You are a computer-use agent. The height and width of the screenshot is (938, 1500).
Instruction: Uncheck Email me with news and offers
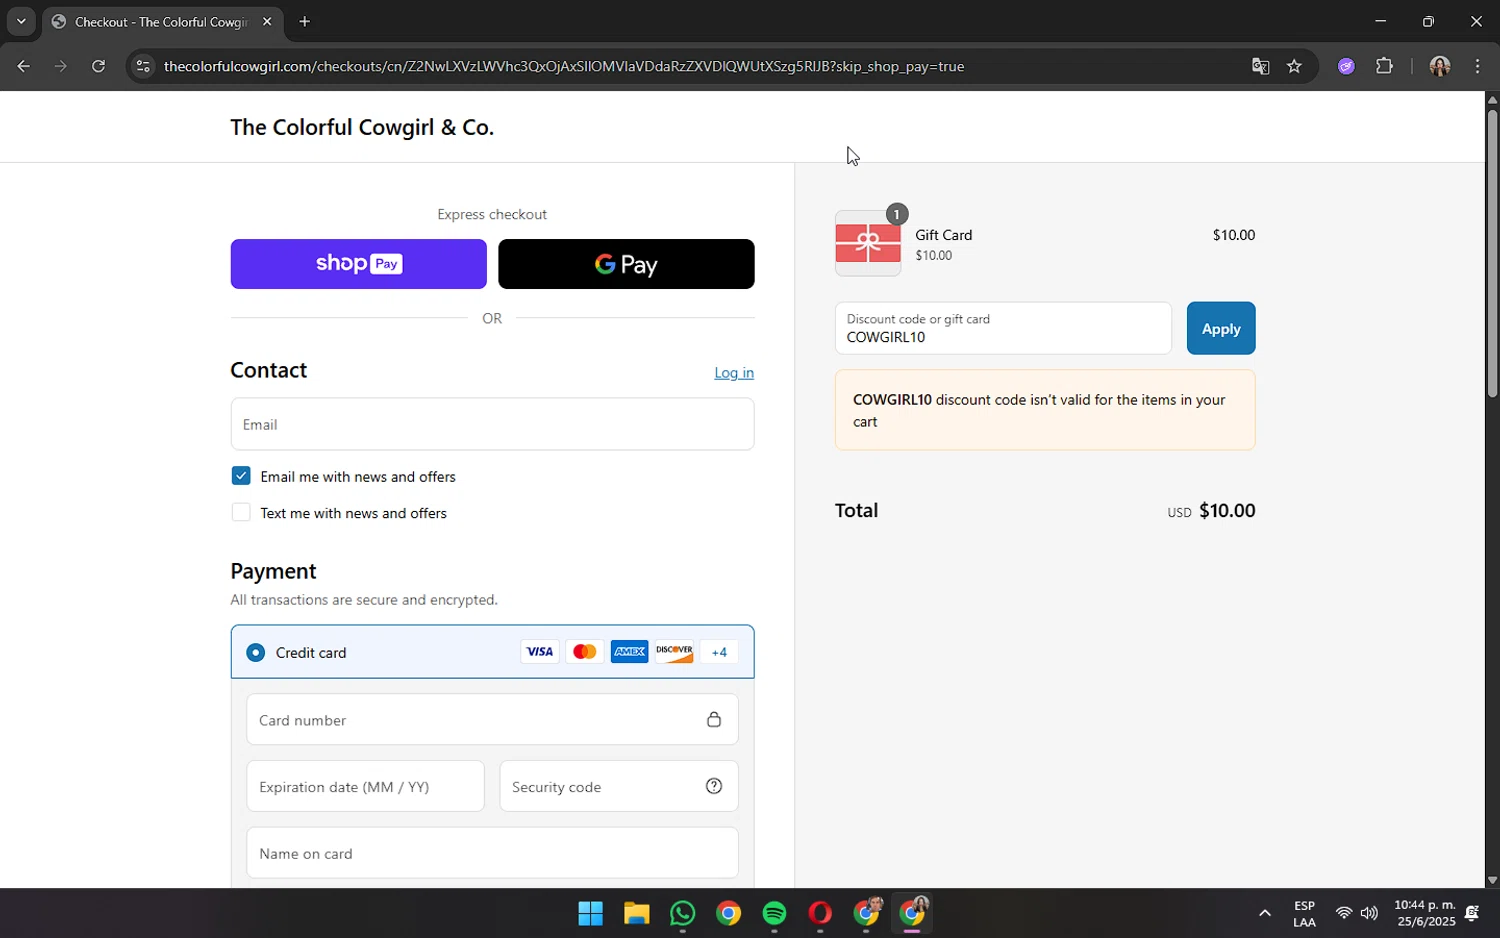point(240,476)
